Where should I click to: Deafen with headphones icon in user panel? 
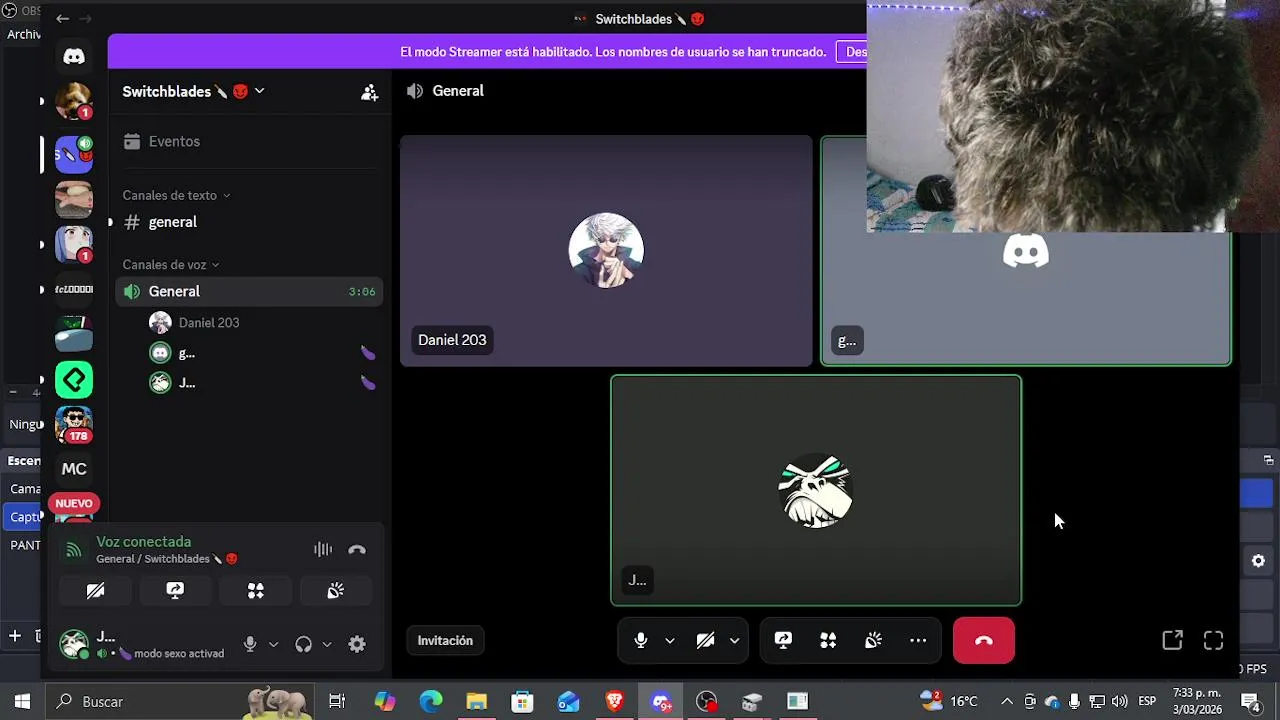[303, 645]
